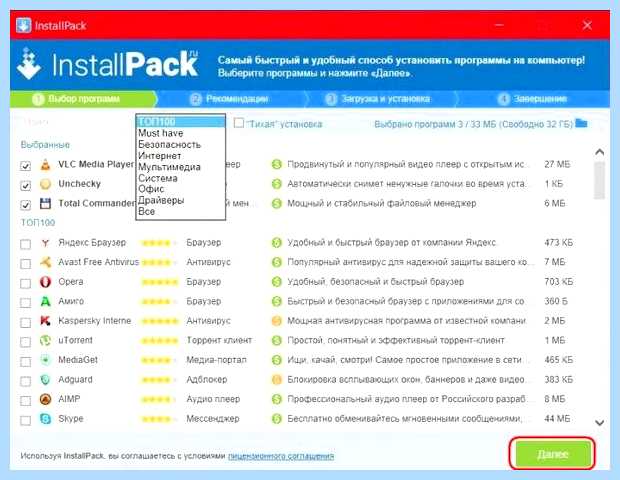This screenshot has width=620, height=480.
Task: Open the download folder icon
Action: pos(581,123)
